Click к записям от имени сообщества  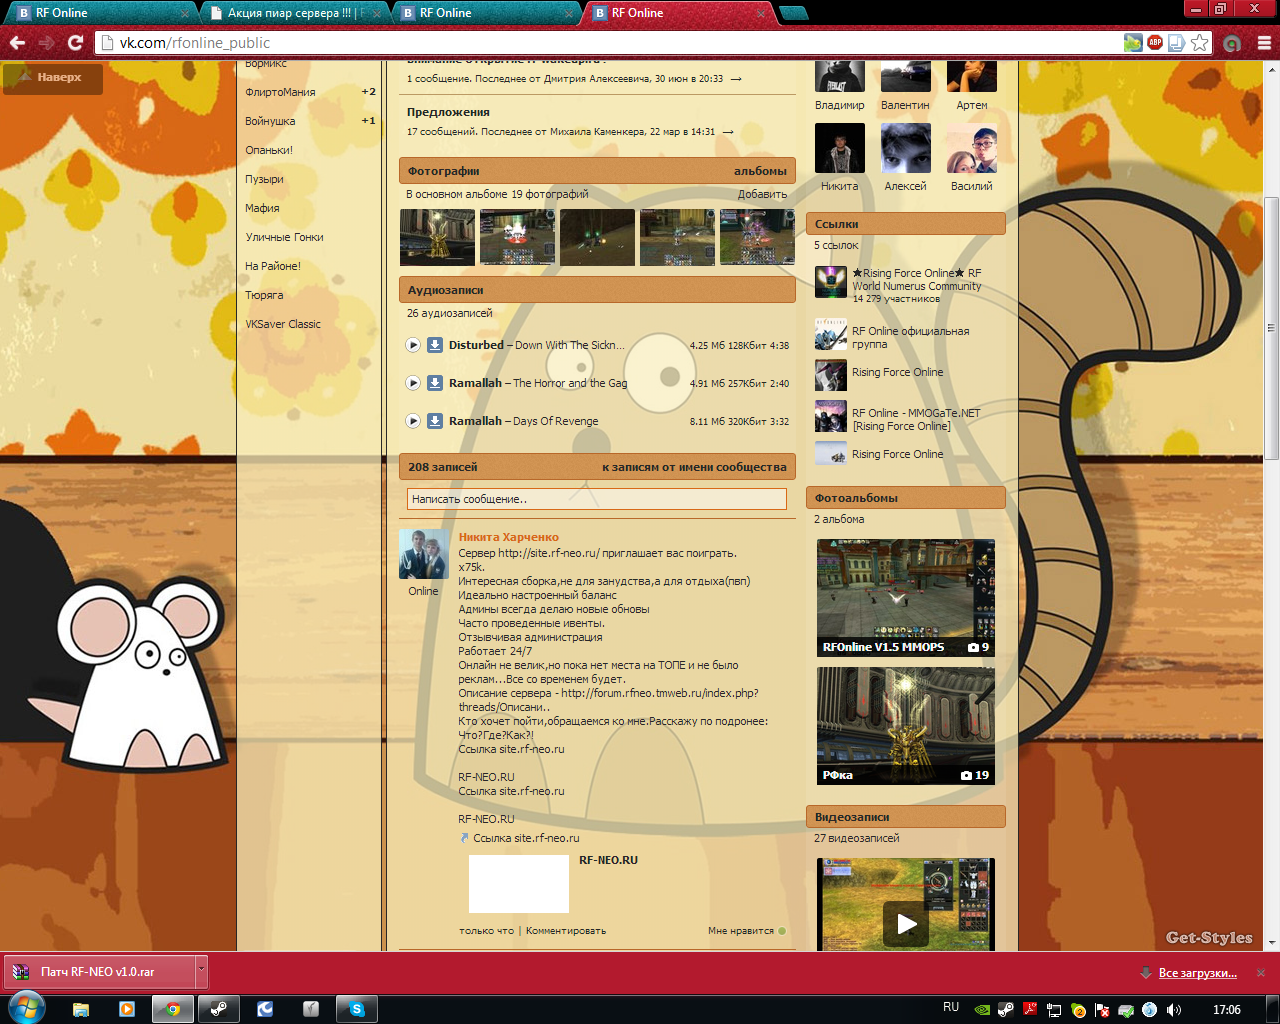point(694,467)
